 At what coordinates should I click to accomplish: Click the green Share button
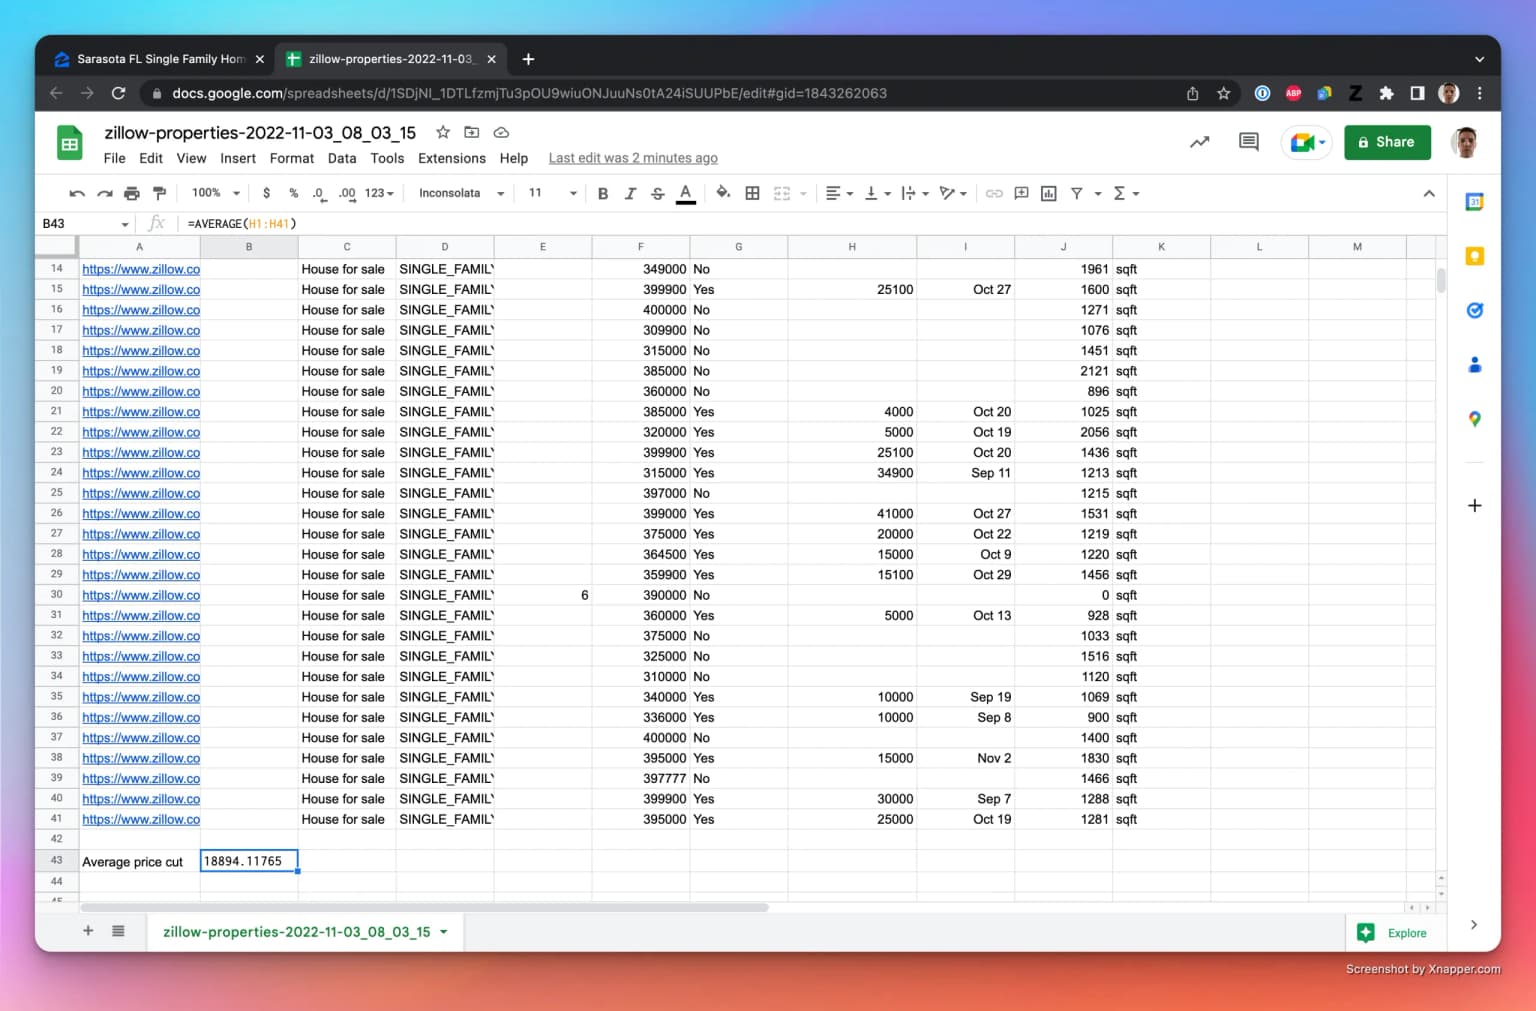click(x=1387, y=142)
